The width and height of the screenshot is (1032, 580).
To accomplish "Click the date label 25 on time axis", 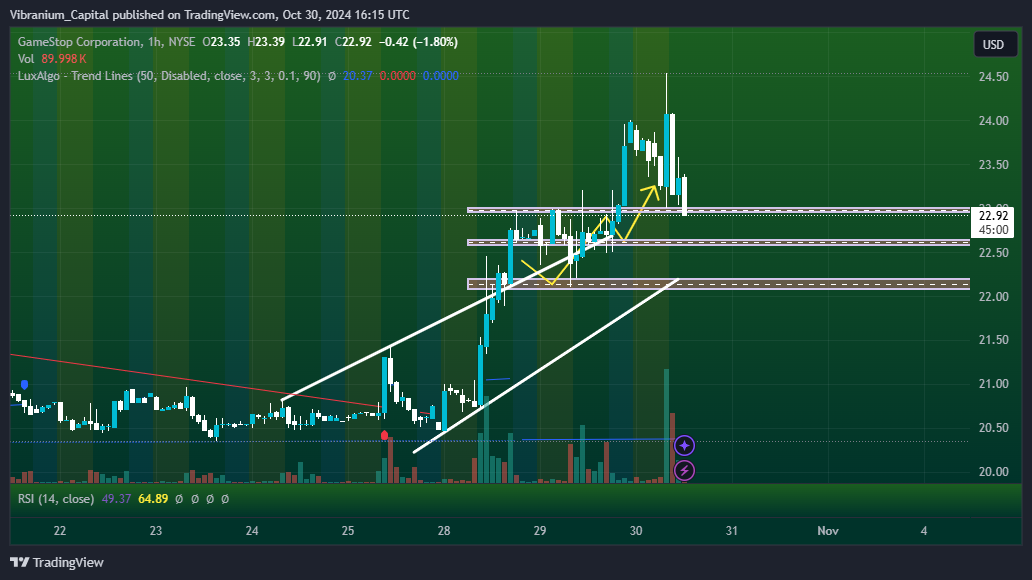I will coord(348,531).
